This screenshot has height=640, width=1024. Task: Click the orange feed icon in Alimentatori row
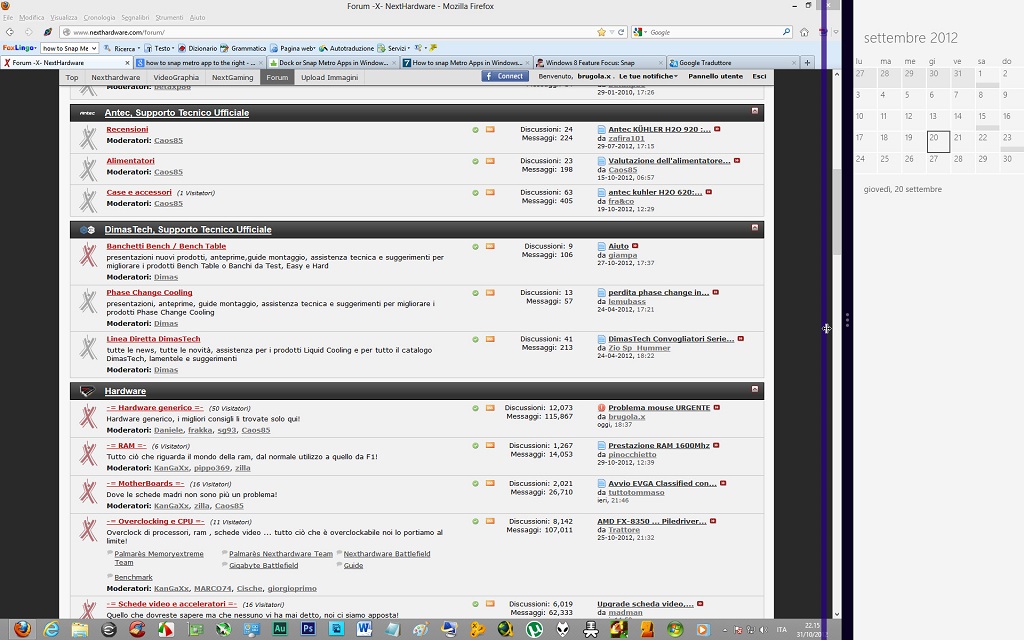tap(490, 161)
